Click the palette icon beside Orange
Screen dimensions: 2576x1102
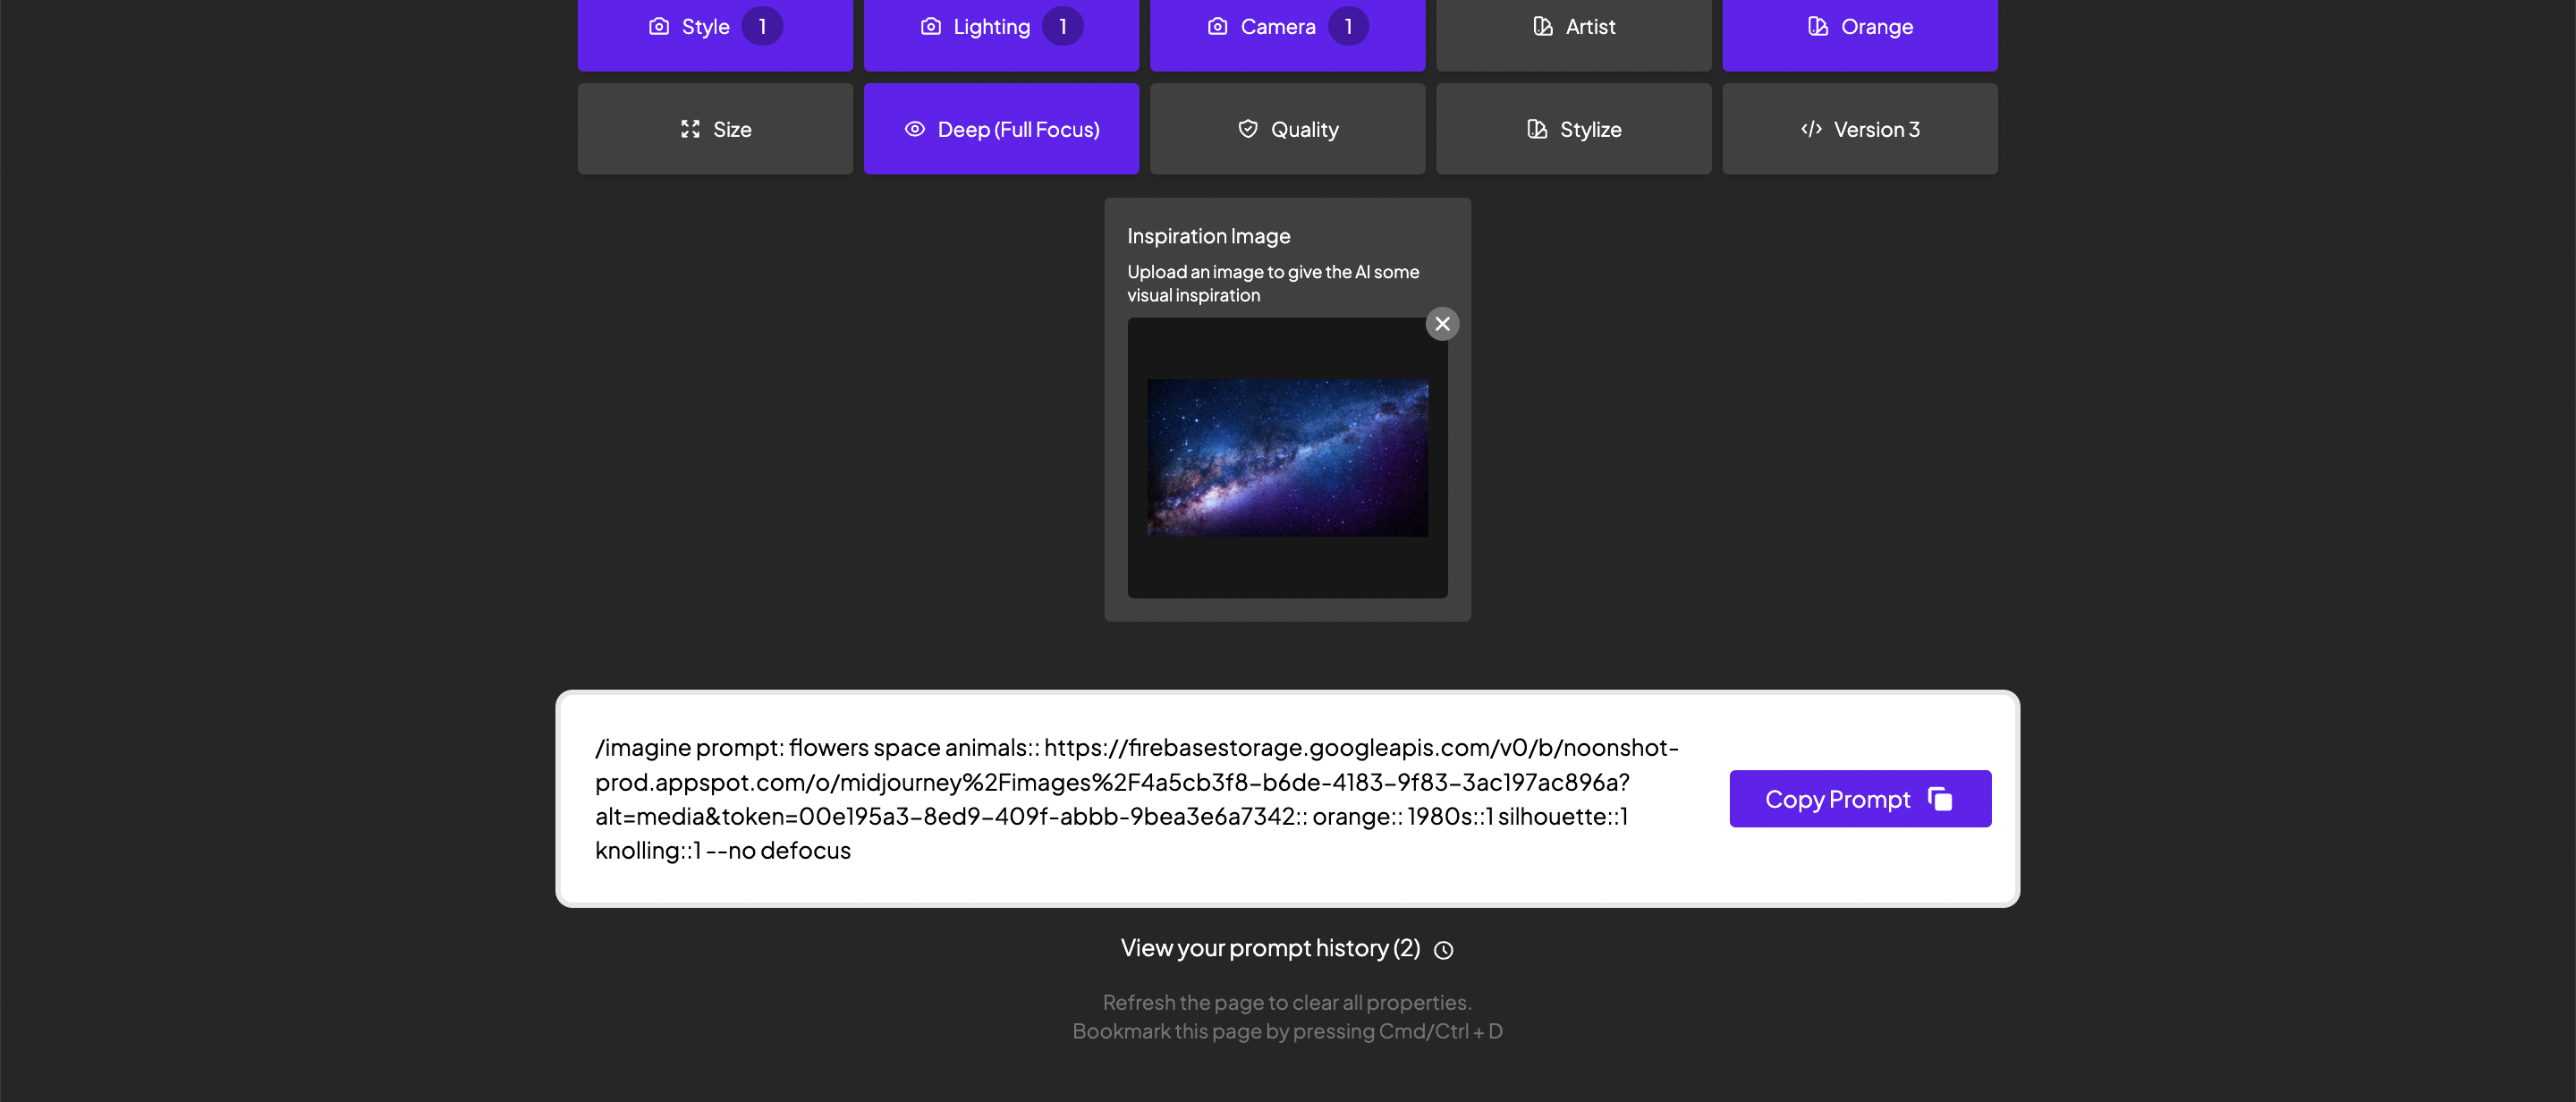coord(1818,27)
